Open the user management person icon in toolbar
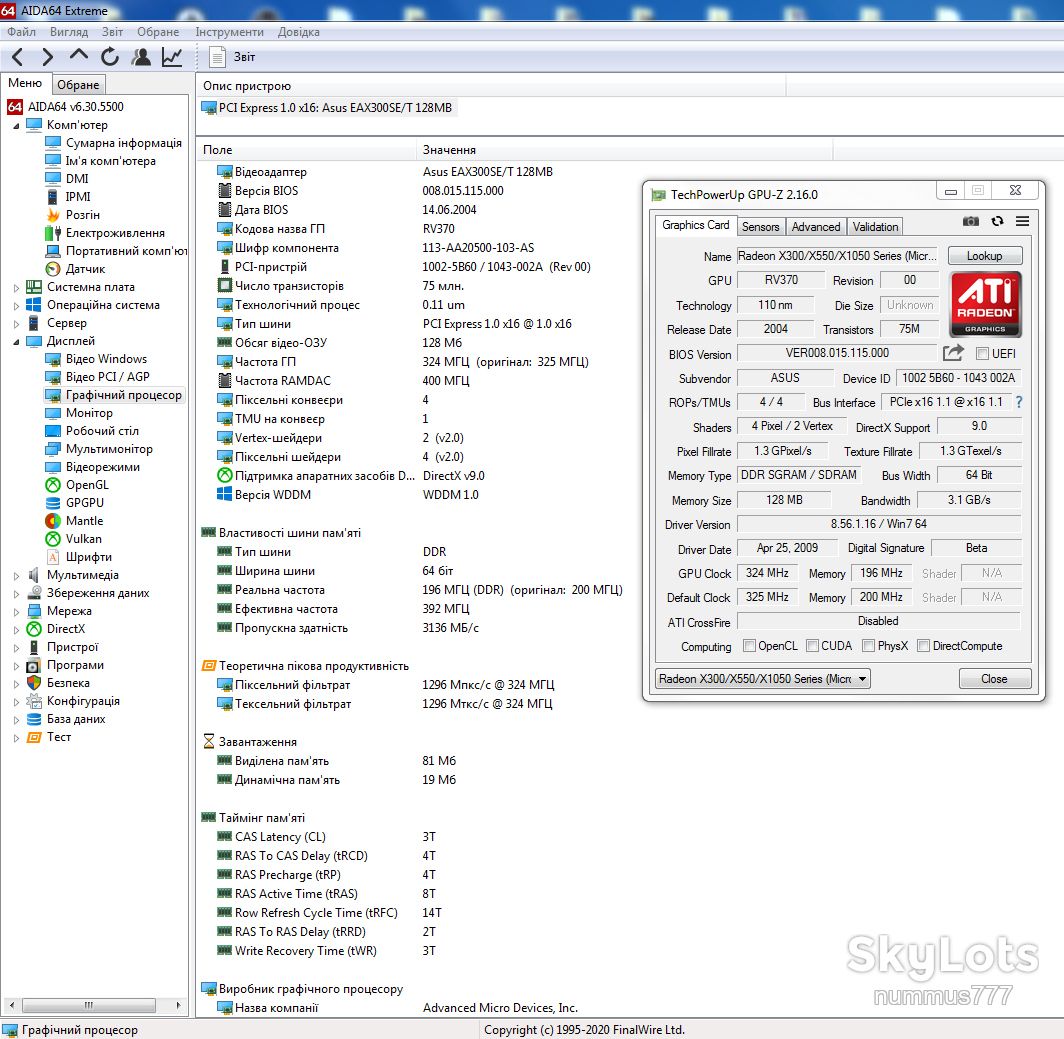Image resolution: width=1064 pixels, height=1039 pixels. coord(141,57)
